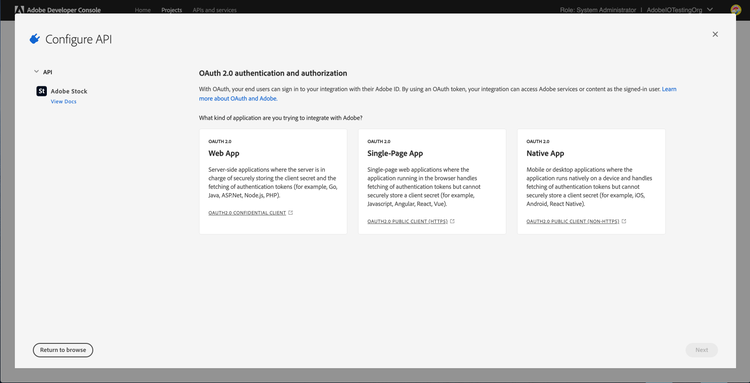Go to the Home tab
The height and width of the screenshot is (383, 750).
click(143, 10)
